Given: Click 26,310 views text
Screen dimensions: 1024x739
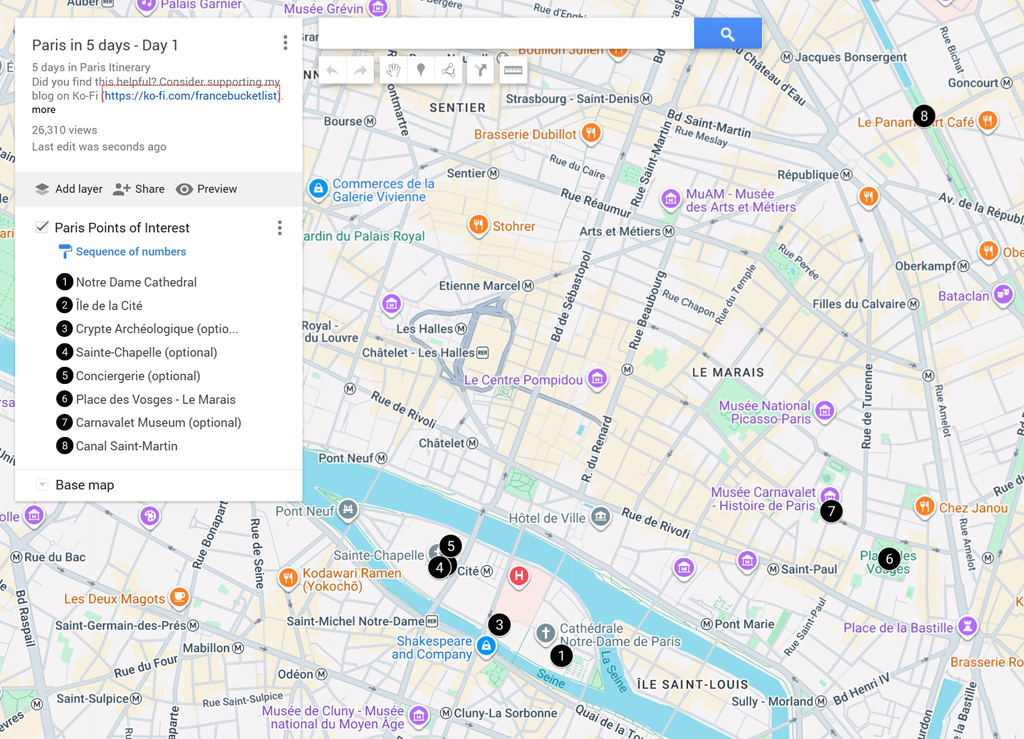Looking at the screenshot, I should (65, 130).
